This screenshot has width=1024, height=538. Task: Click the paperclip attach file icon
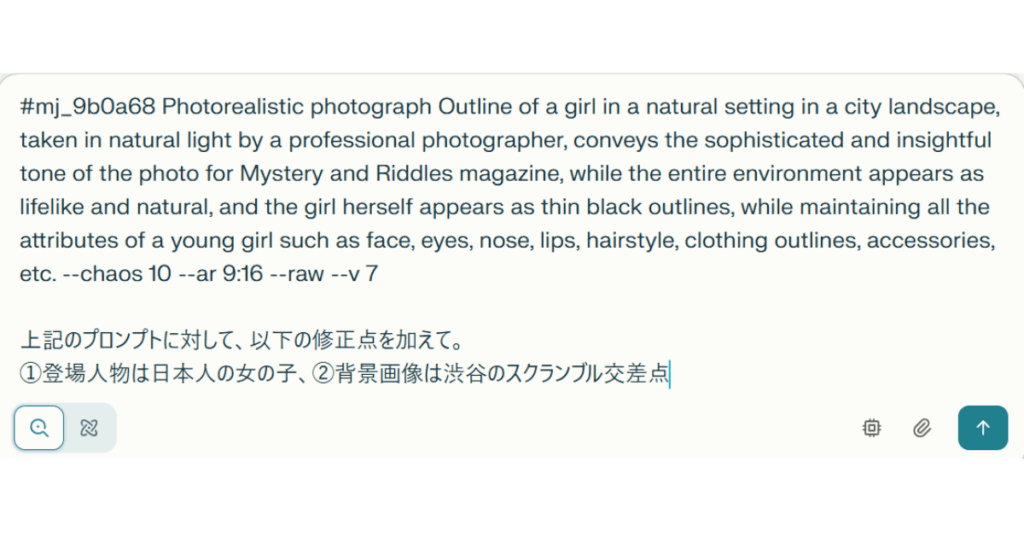[921, 428]
